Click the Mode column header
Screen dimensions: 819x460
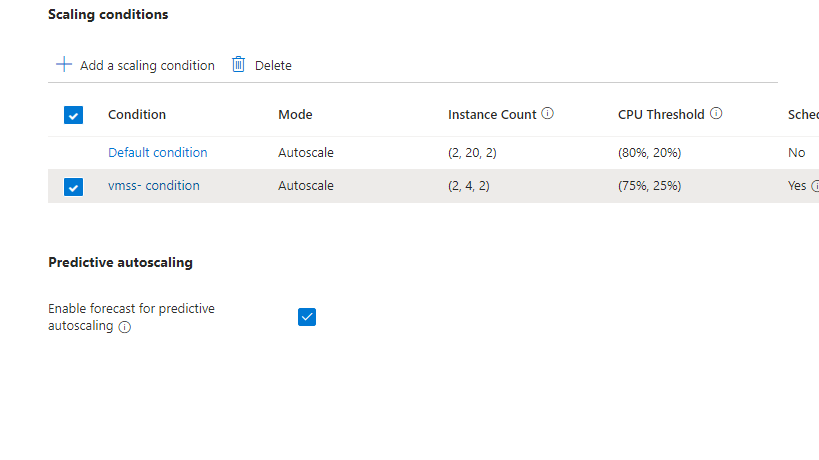[295, 115]
